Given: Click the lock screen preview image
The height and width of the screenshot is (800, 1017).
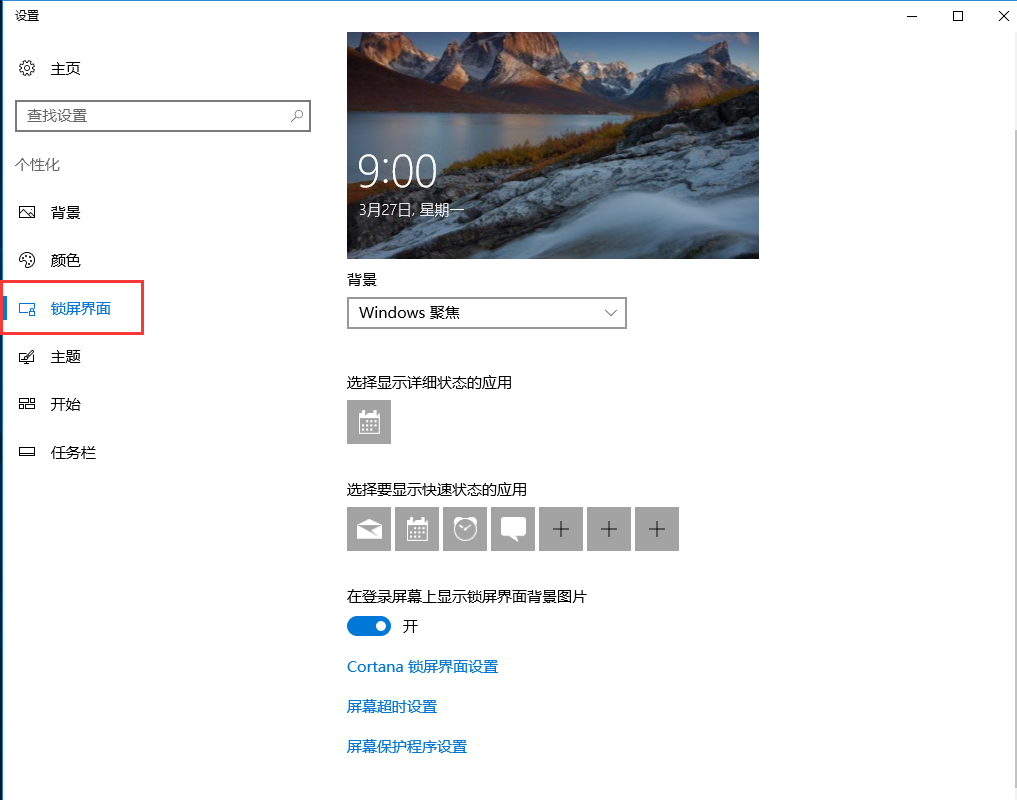Looking at the screenshot, I should pos(553,145).
